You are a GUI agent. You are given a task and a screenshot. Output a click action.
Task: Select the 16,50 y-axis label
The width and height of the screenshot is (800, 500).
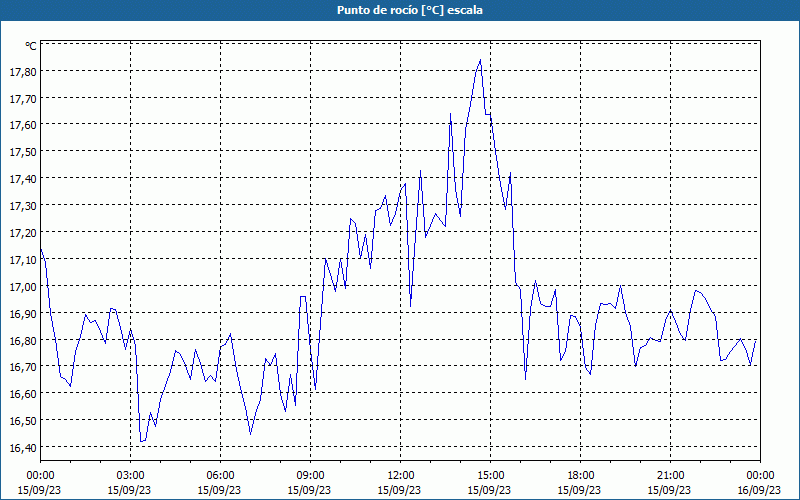click(x=23, y=421)
